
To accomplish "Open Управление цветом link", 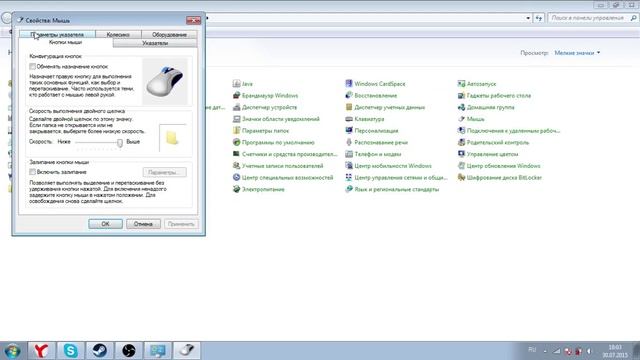I will coord(492,154).
